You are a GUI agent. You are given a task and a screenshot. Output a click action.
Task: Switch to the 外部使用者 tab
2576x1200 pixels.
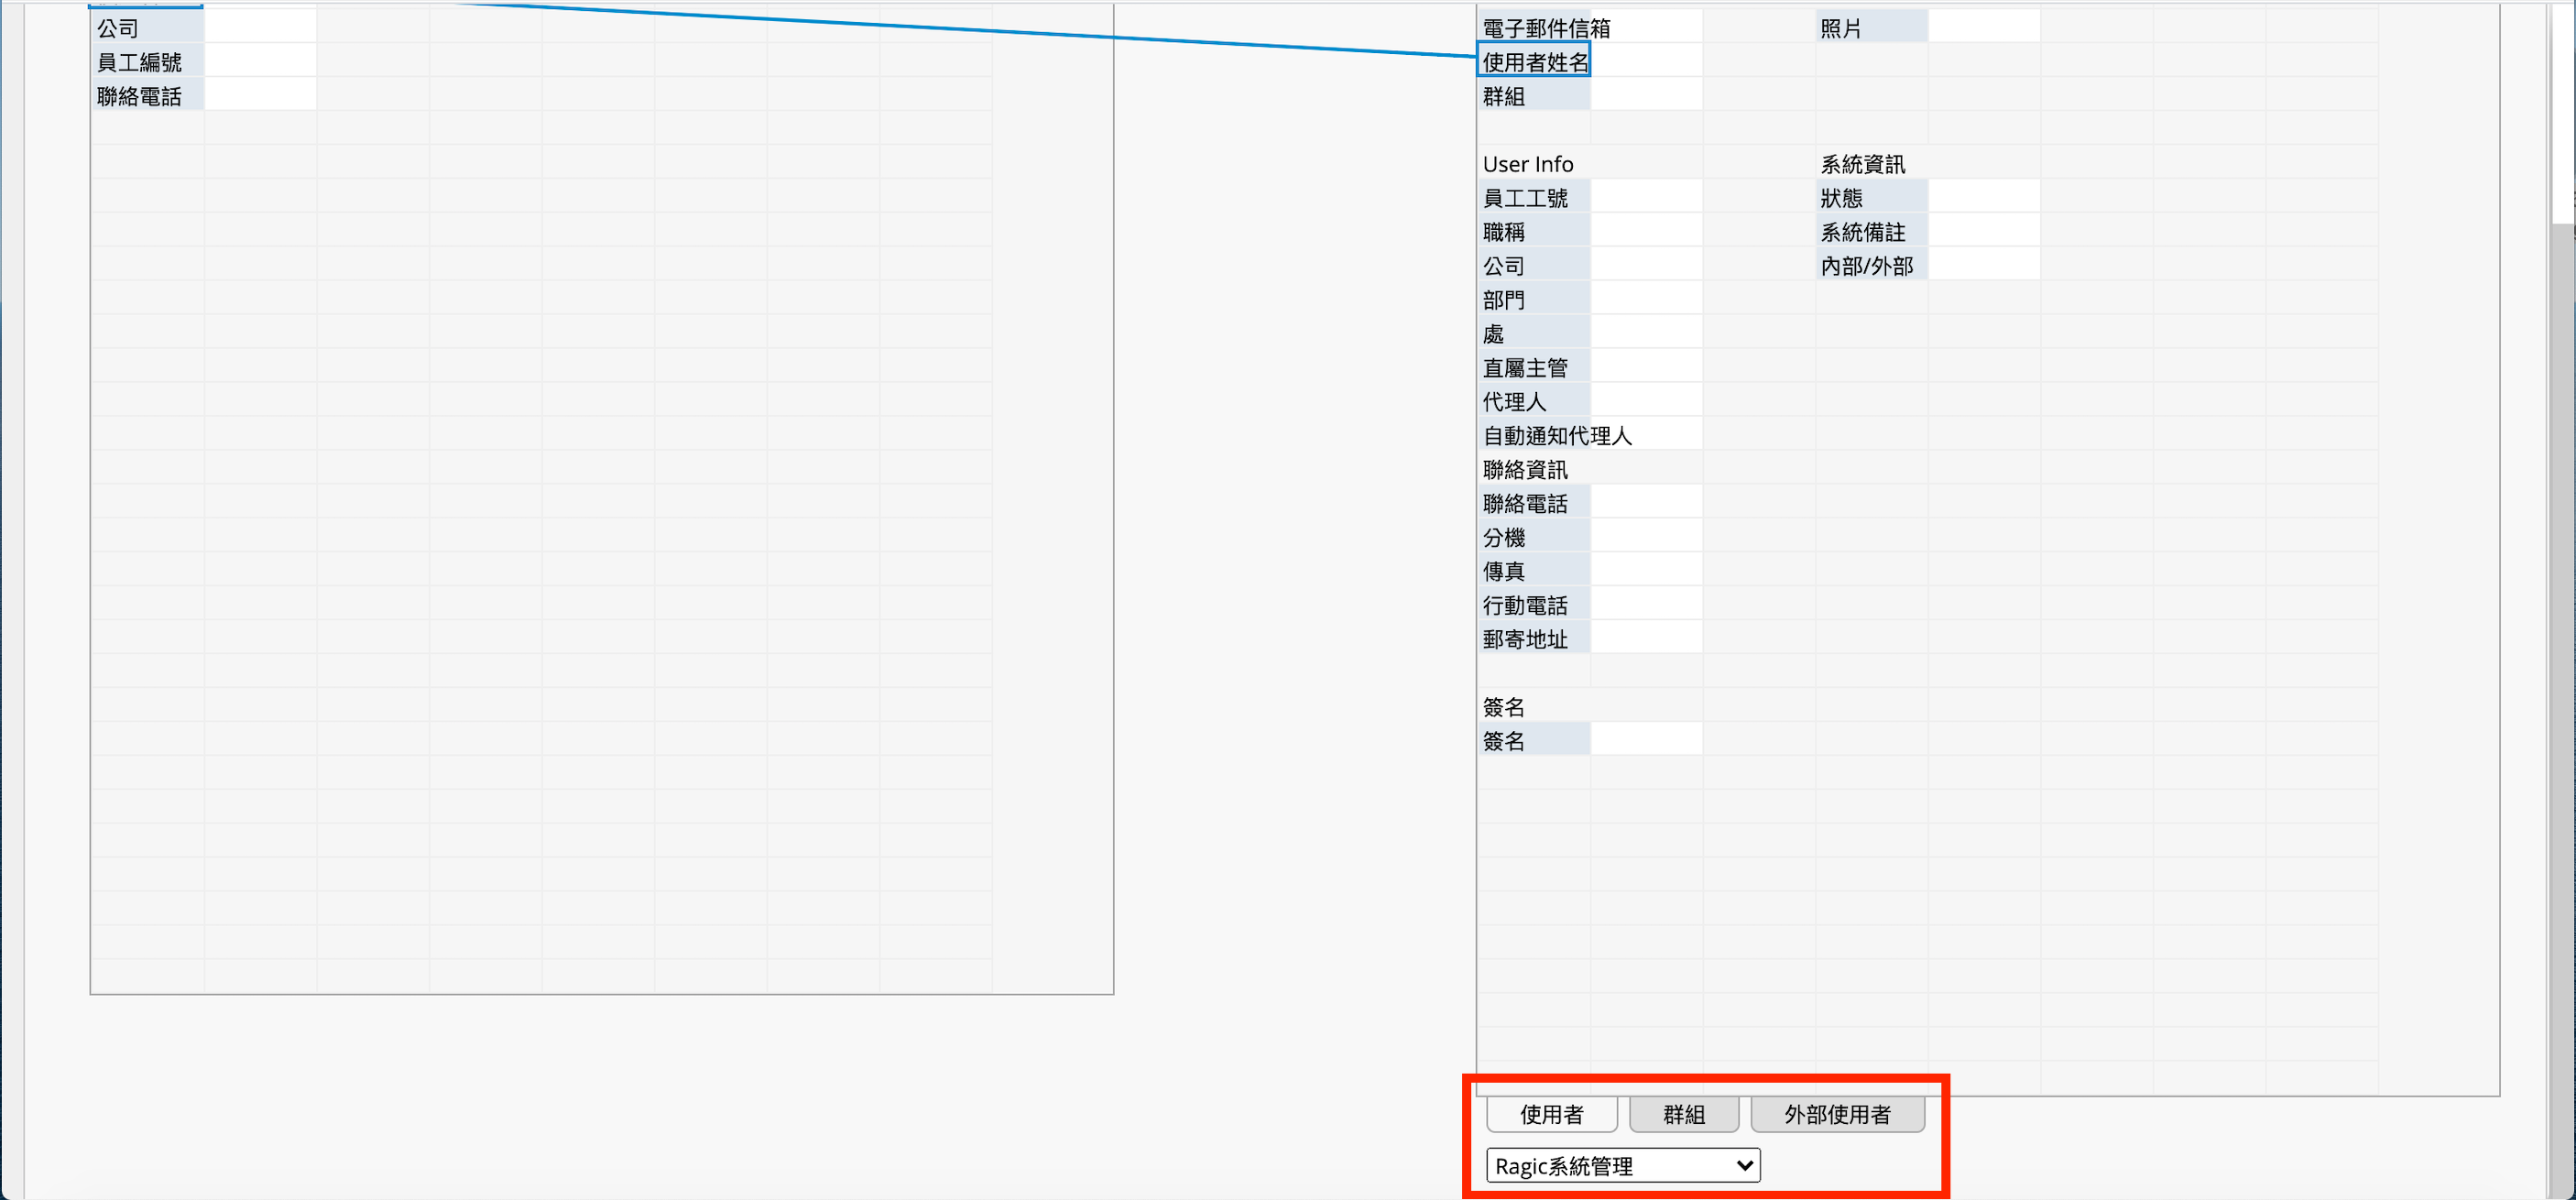point(1837,1114)
